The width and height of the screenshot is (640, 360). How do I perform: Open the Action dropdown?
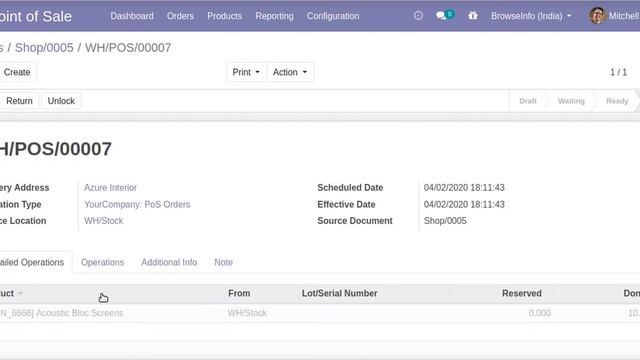coord(290,72)
